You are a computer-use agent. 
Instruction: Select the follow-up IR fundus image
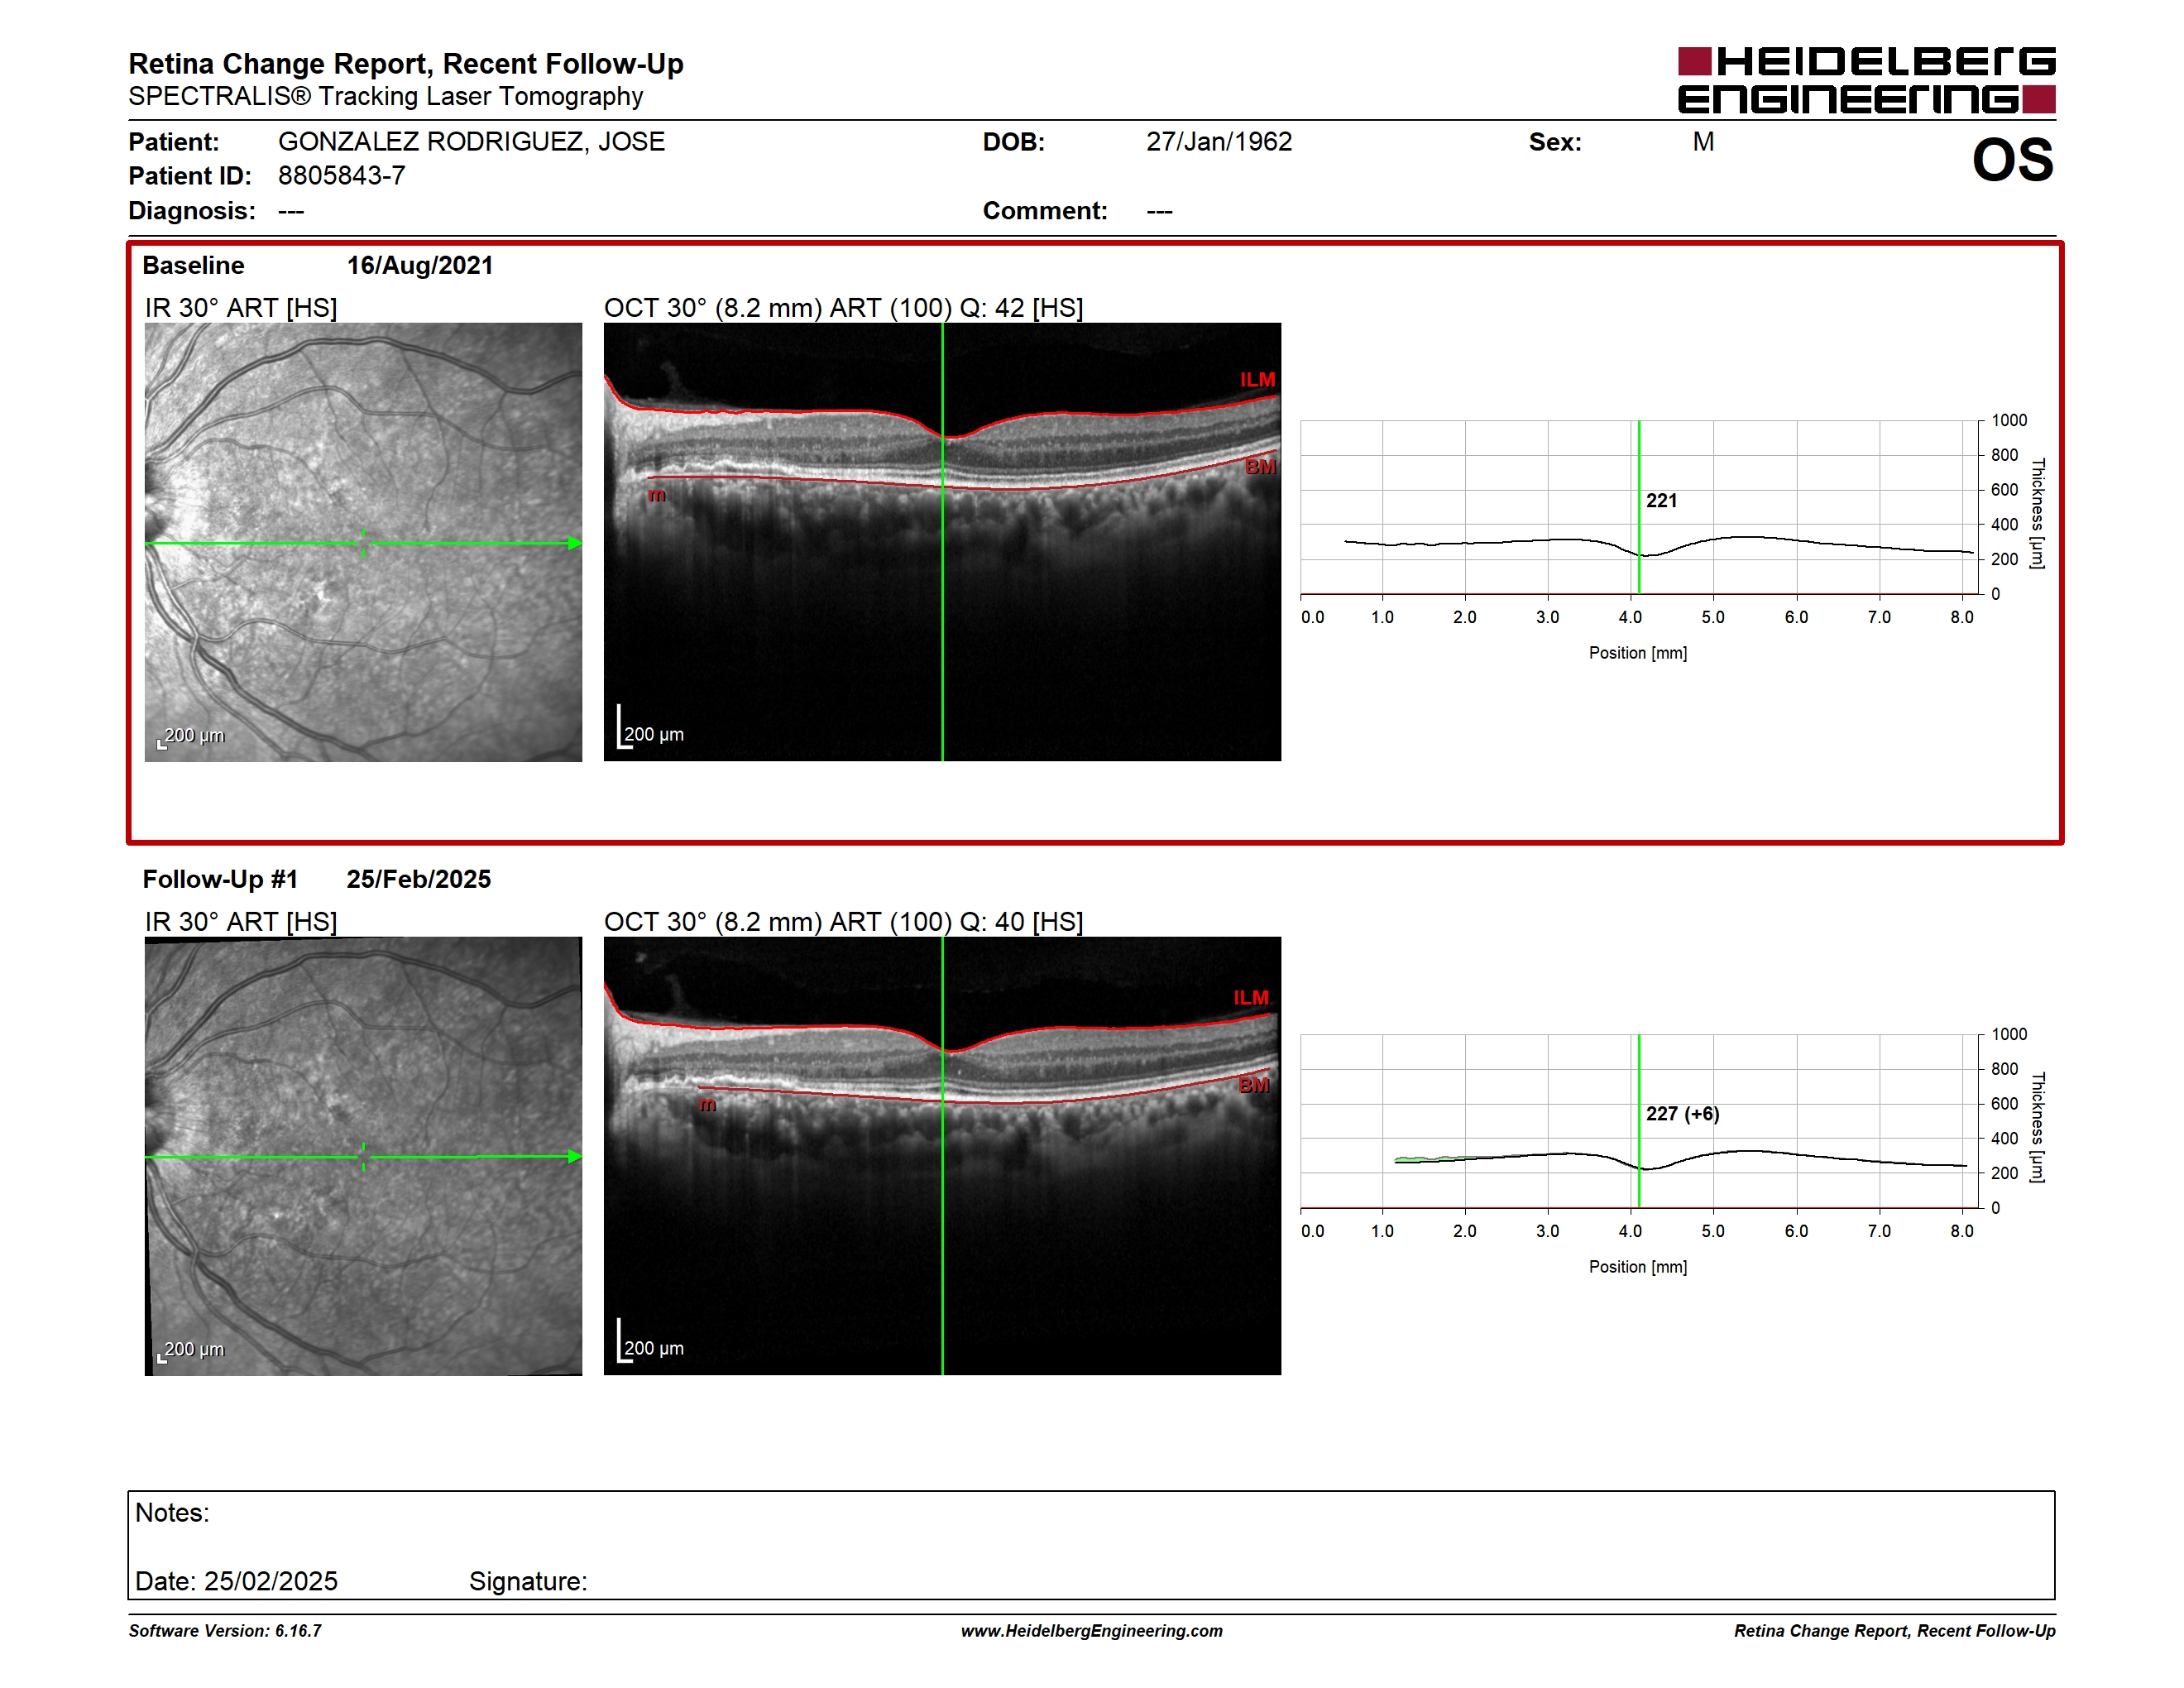tap(363, 1156)
